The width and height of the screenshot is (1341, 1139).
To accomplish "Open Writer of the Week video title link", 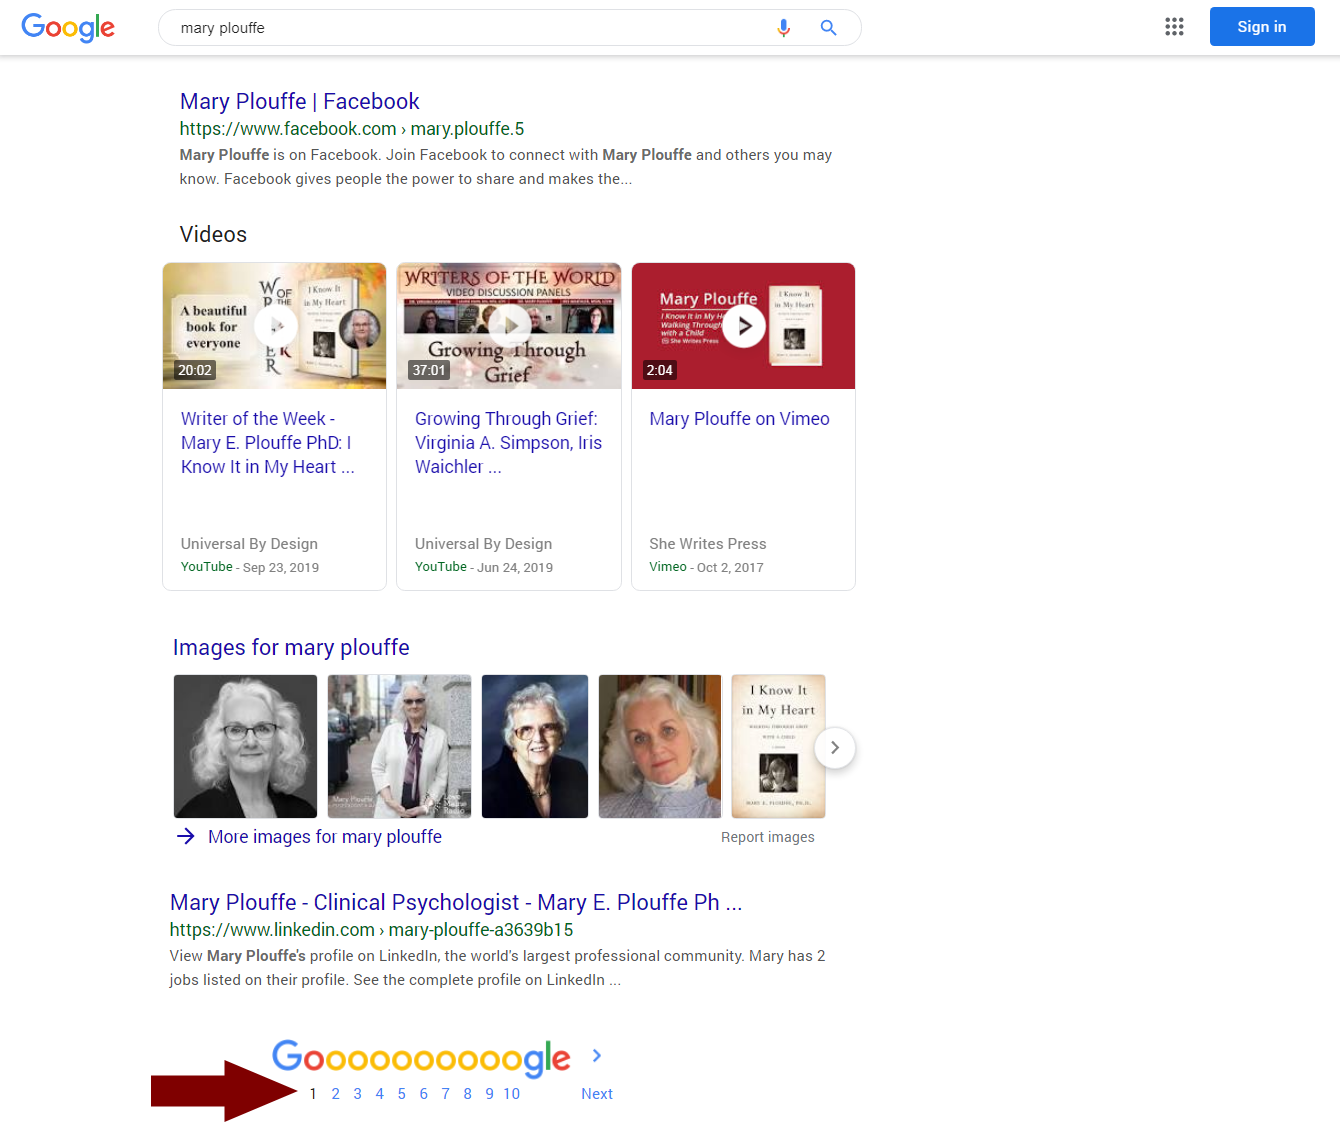I will tap(268, 443).
